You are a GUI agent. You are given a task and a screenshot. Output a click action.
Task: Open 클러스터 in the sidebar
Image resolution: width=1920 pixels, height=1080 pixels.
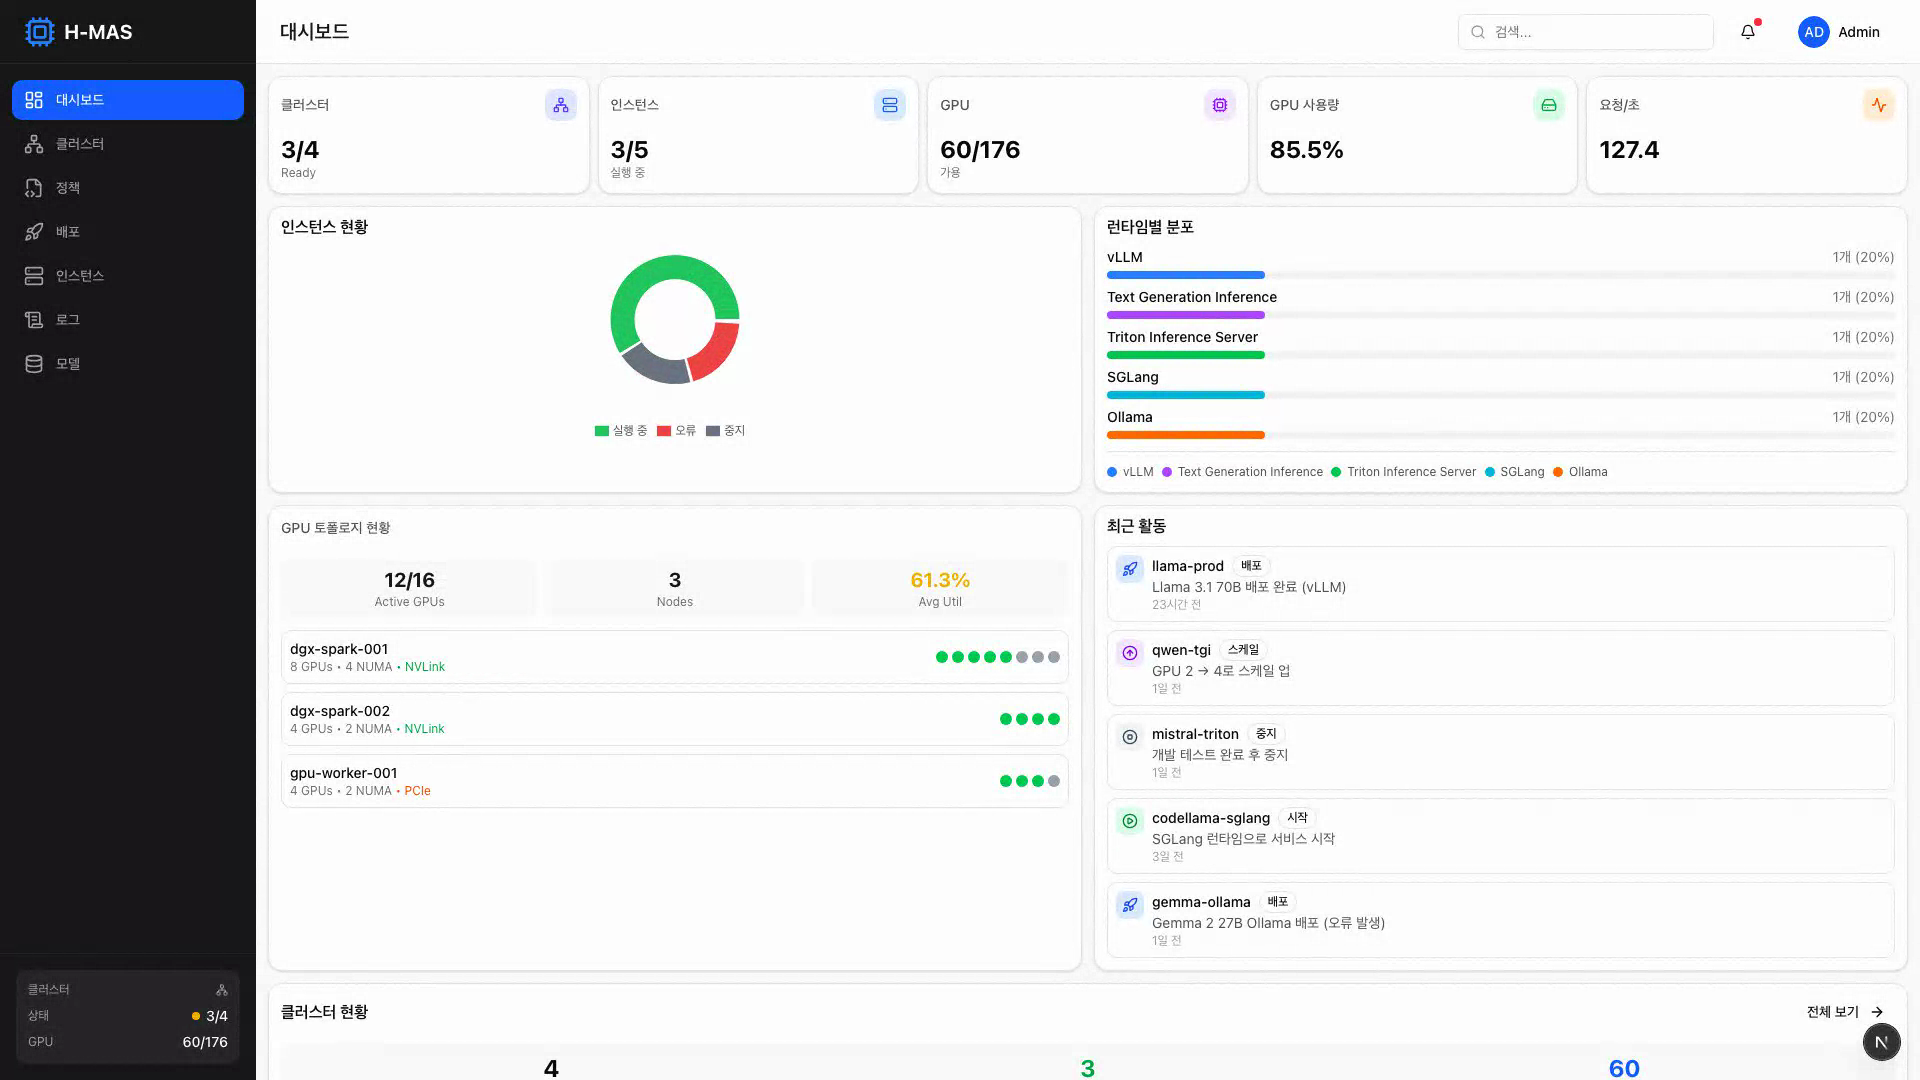(80, 144)
